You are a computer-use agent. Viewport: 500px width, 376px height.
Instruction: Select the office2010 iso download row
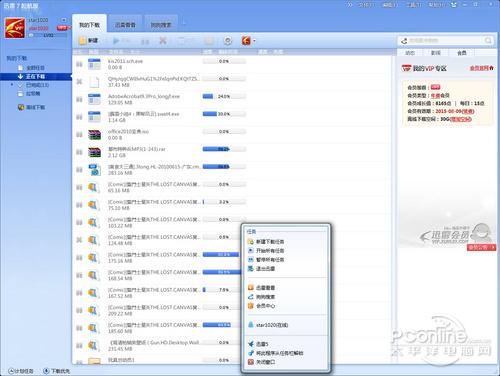pyautogui.click(x=232, y=135)
